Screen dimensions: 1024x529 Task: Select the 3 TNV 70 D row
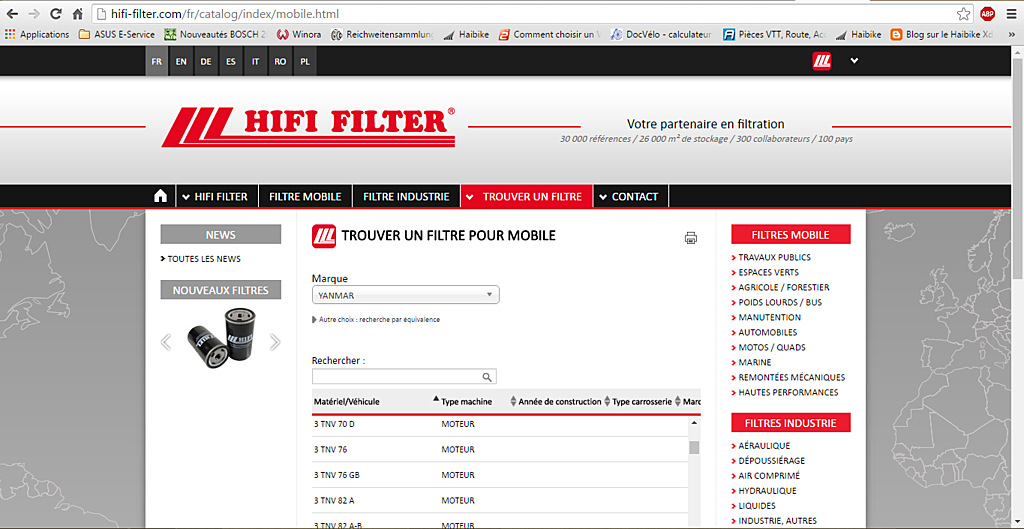(500, 425)
